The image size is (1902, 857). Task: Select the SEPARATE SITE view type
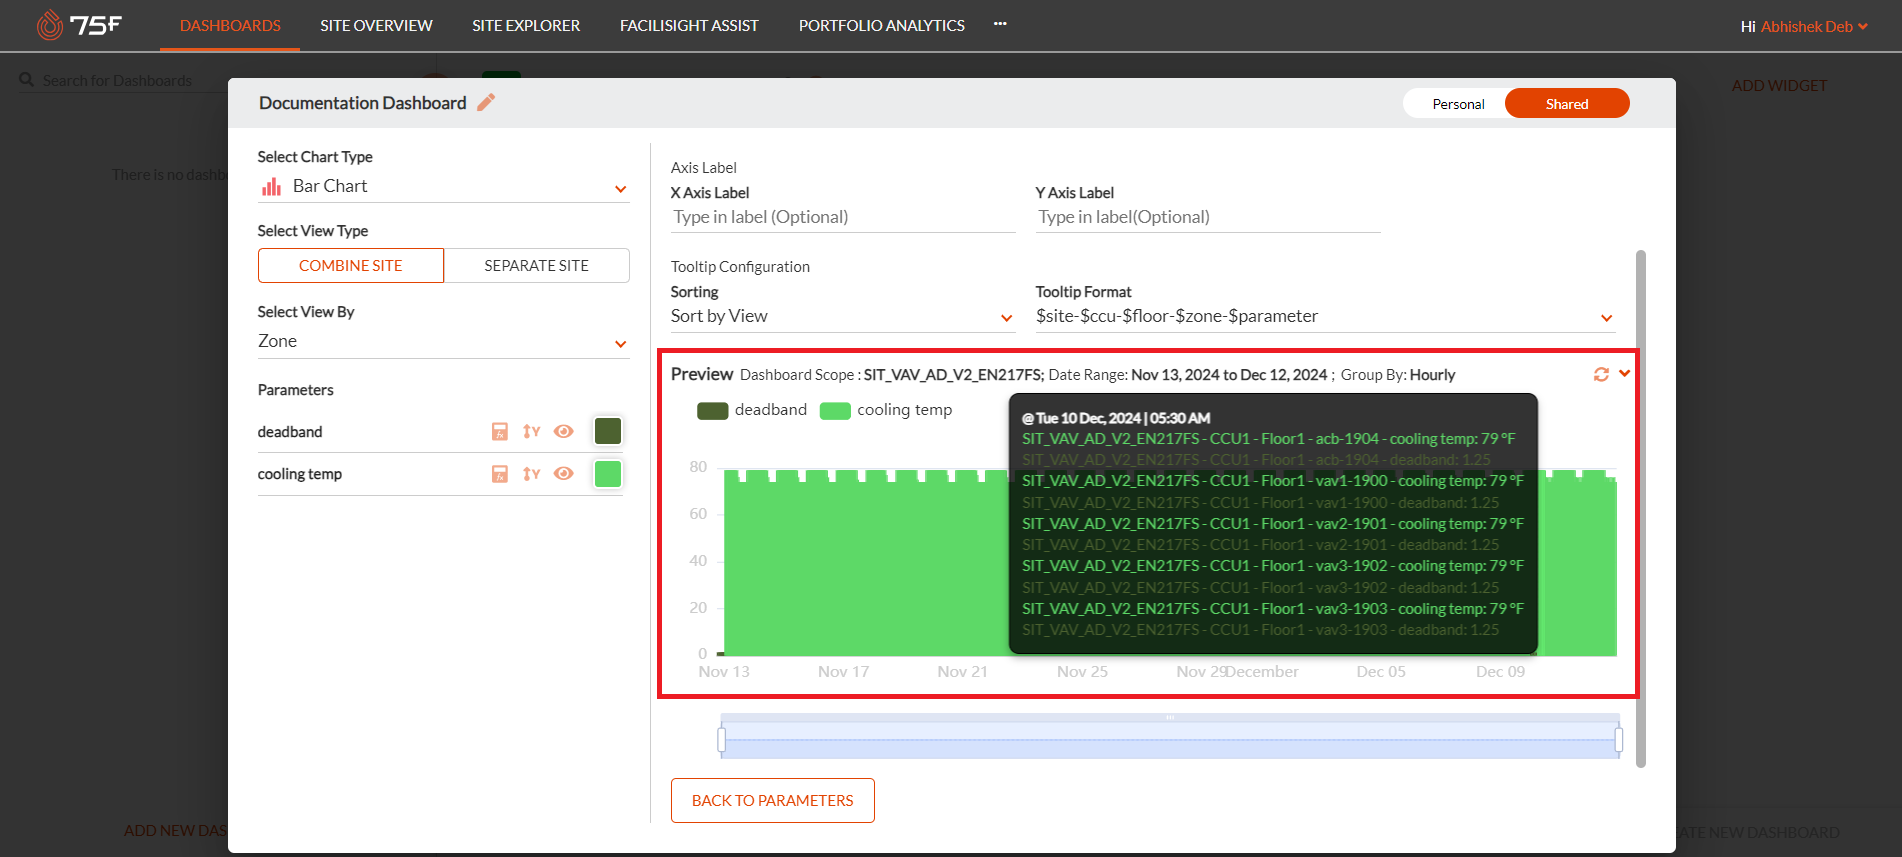pos(537,265)
